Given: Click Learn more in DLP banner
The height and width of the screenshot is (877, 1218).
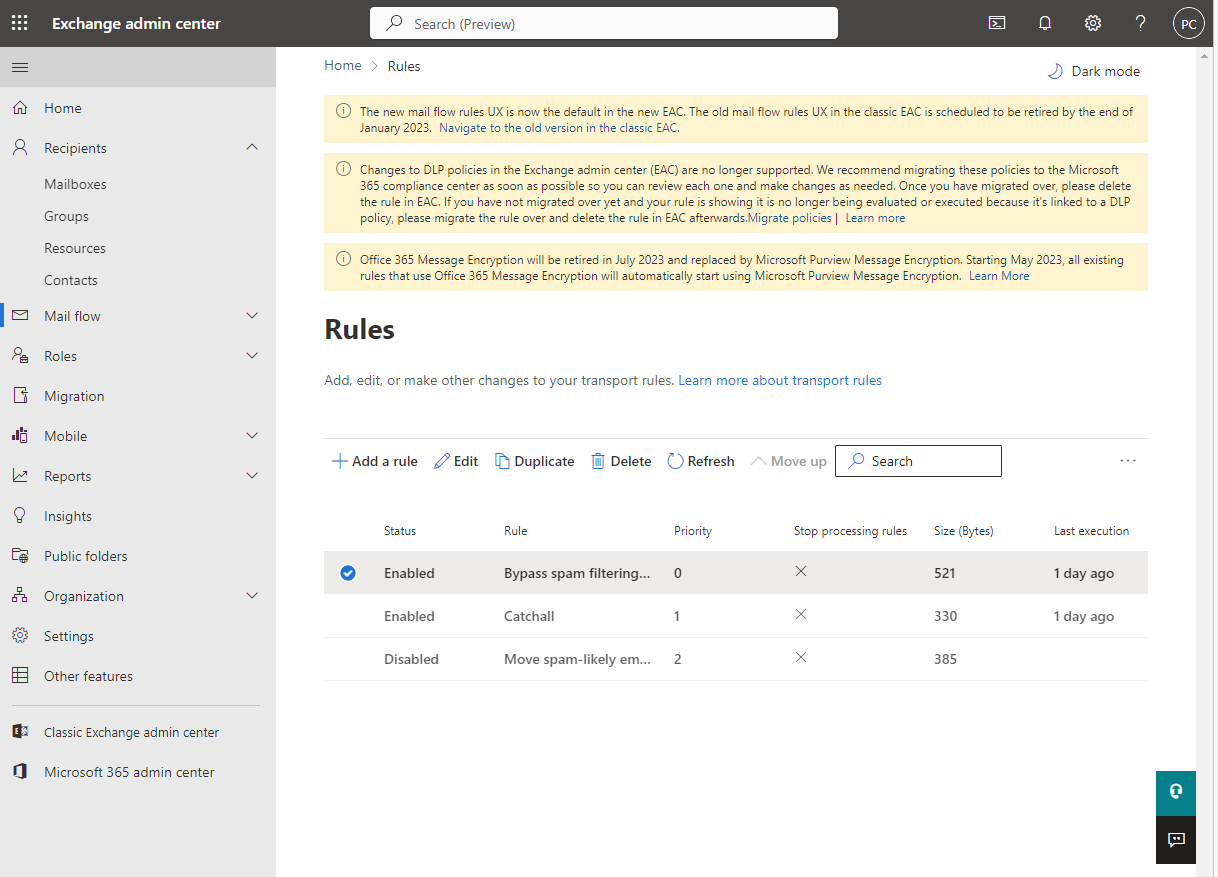Looking at the screenshot, I should pyautogui.click(x=875, y=218).
